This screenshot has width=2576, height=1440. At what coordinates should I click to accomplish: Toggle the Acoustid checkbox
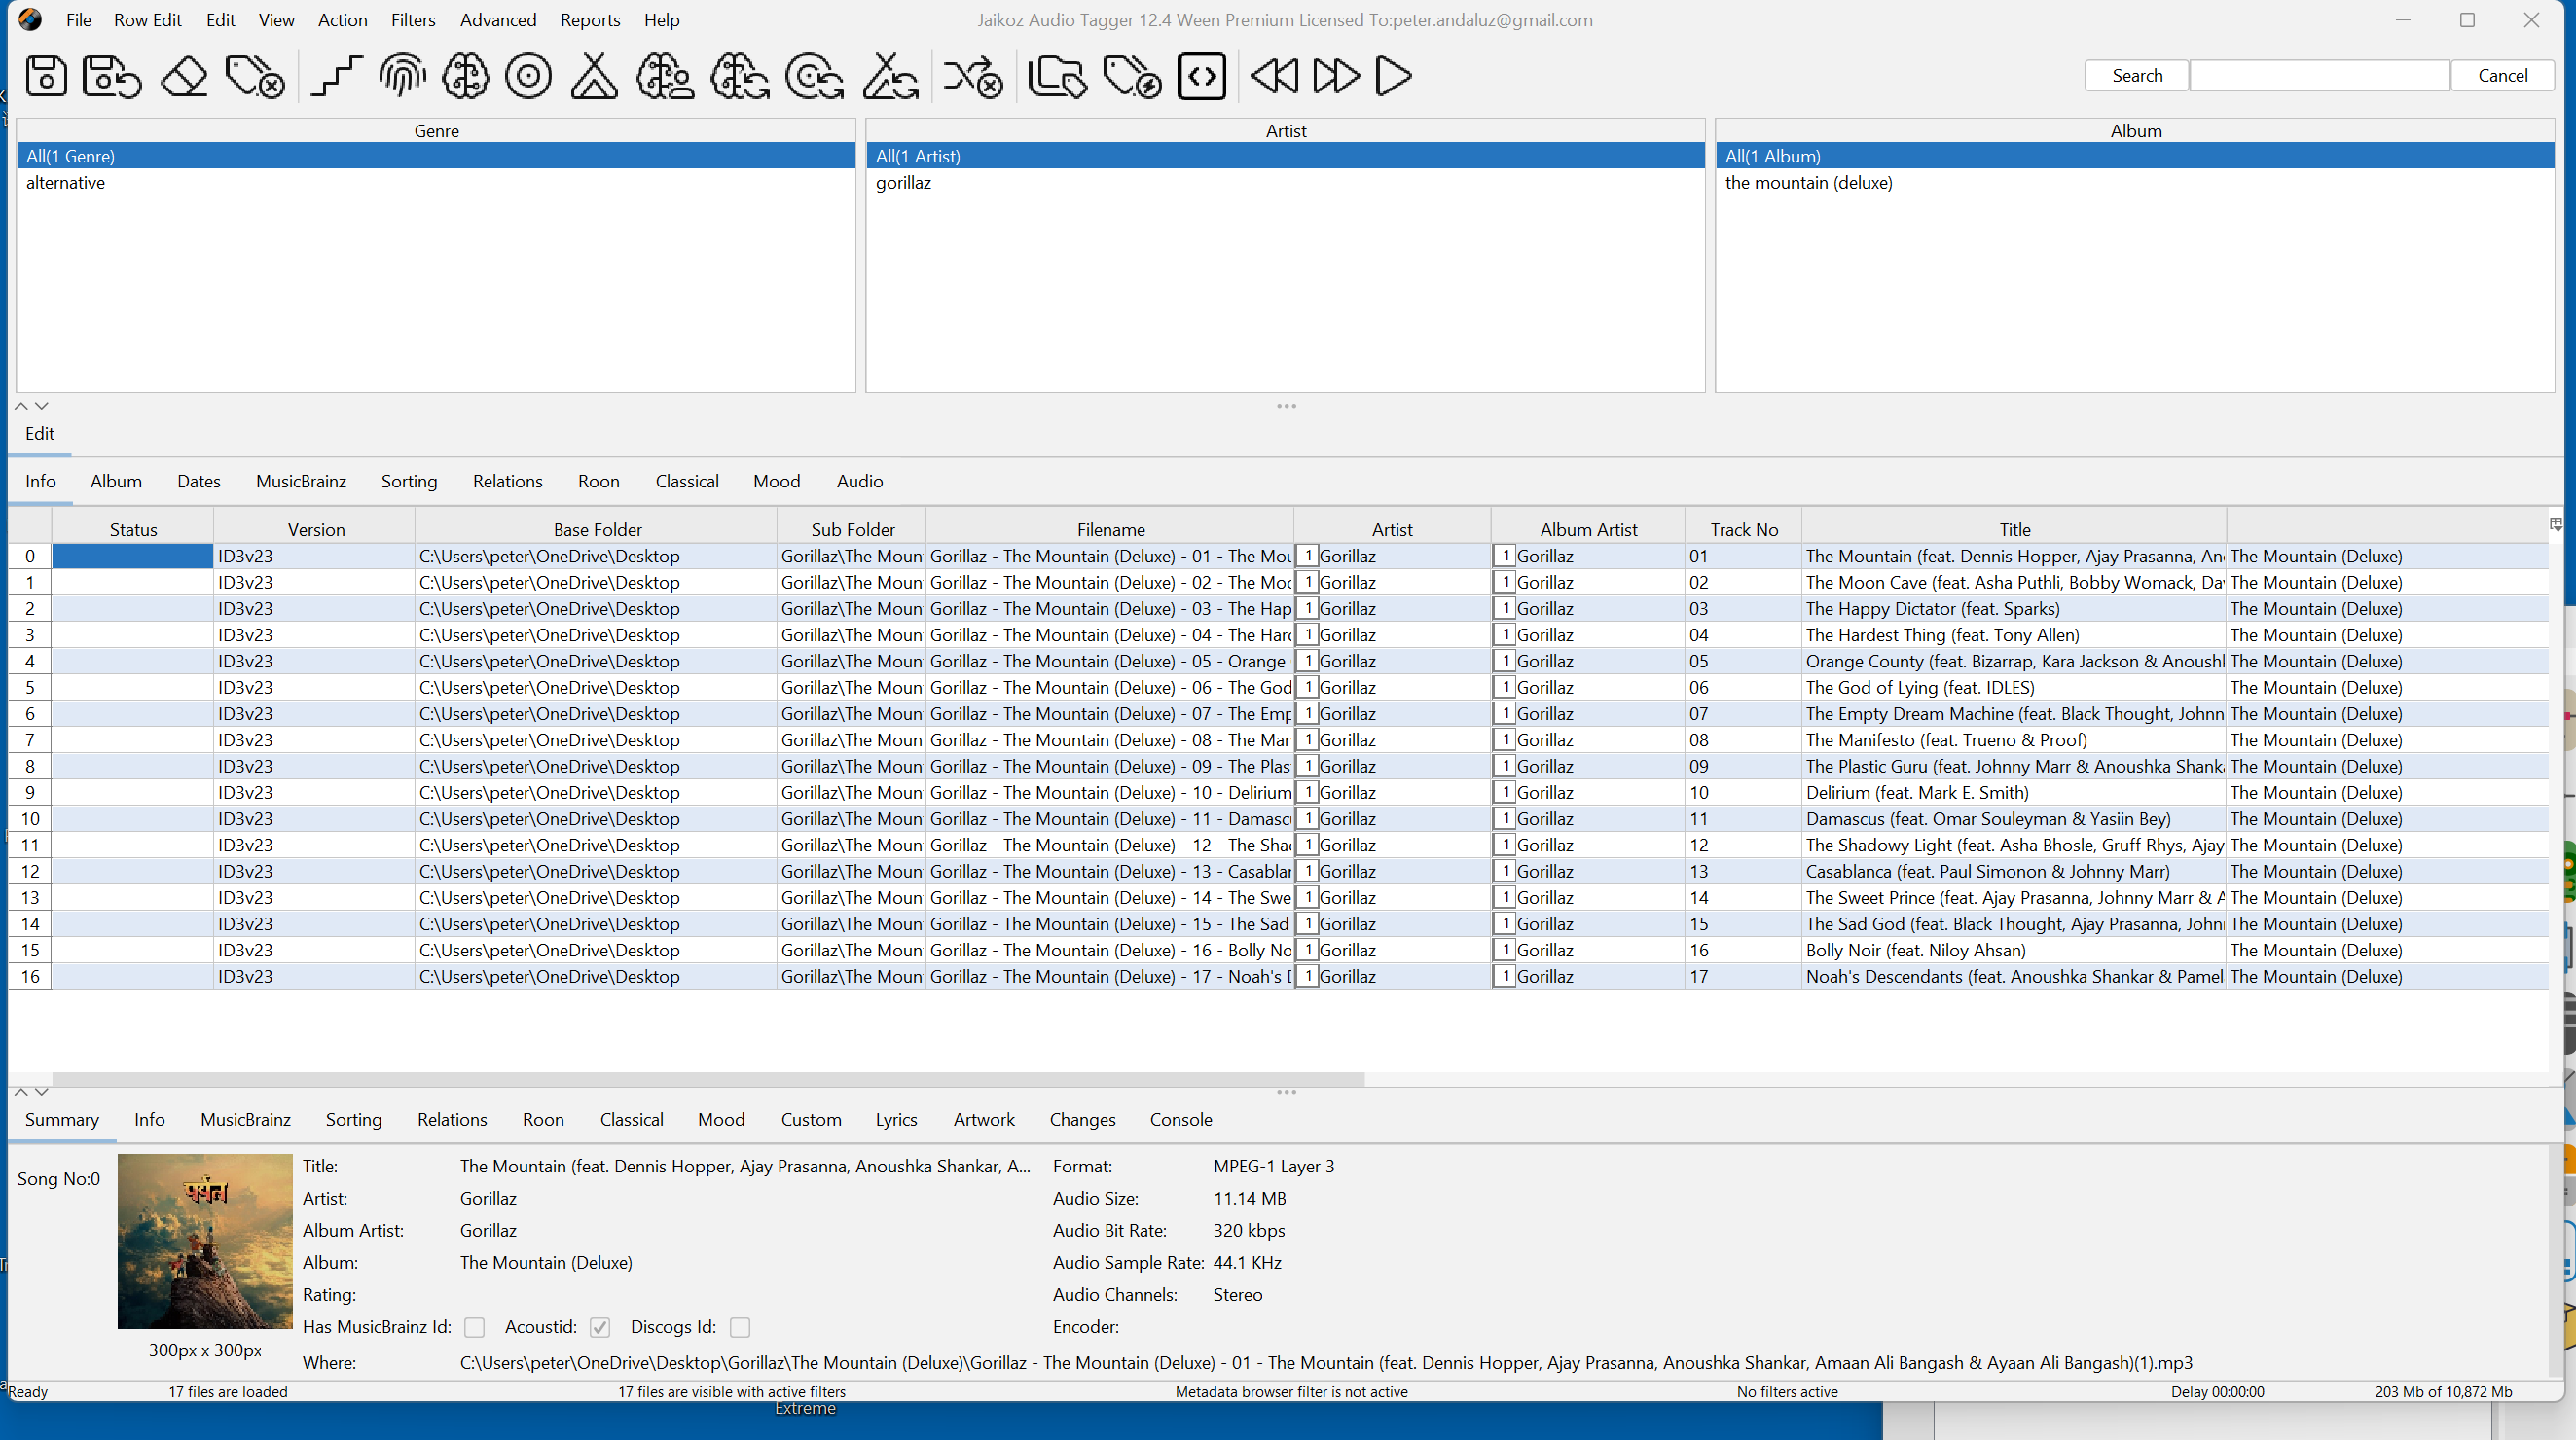[x=600, y=1327]
